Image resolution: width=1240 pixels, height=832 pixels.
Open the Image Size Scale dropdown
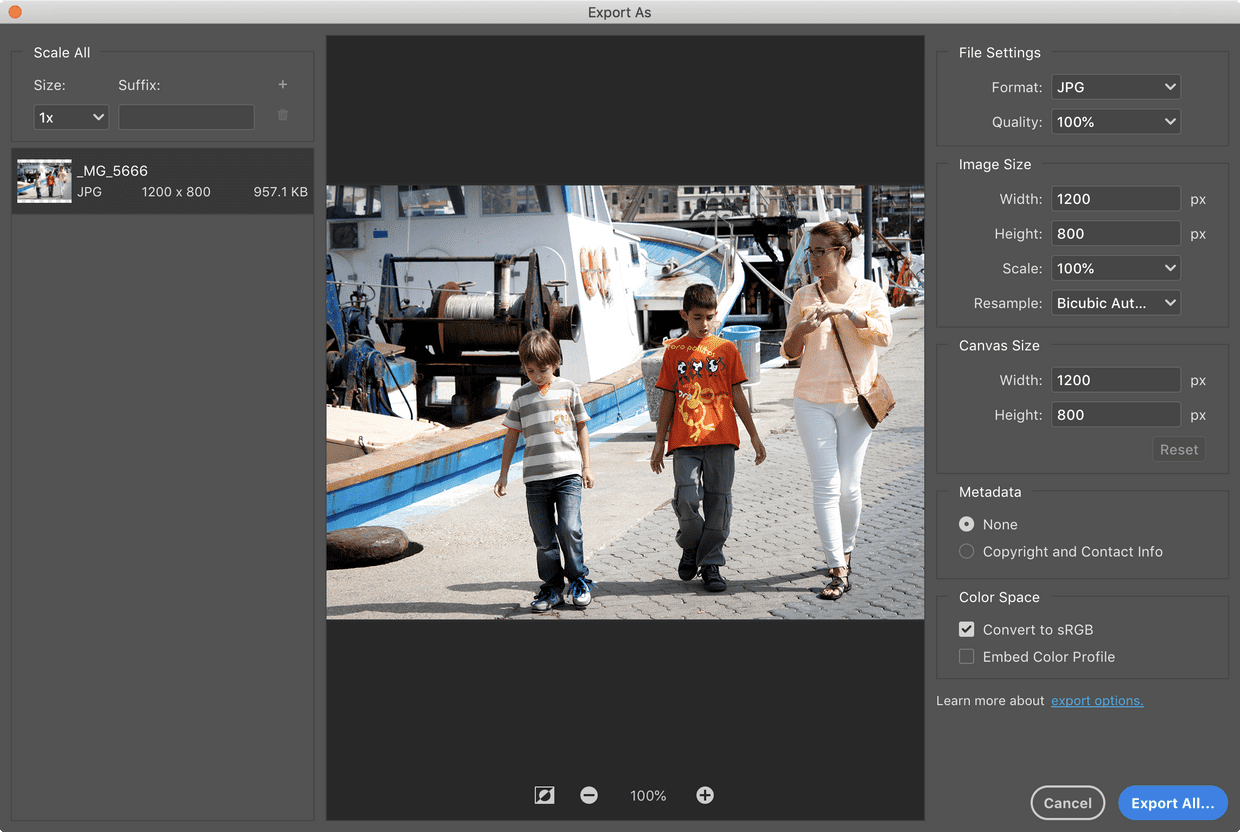1116,268
